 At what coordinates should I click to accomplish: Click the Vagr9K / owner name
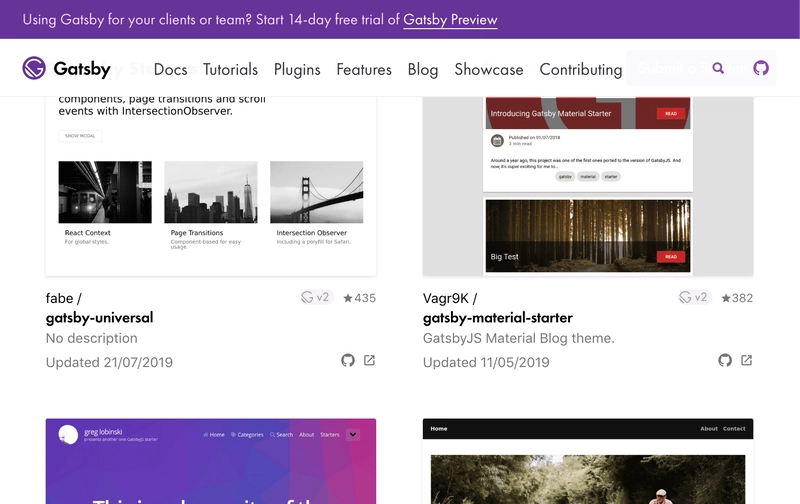click(449, 298)
